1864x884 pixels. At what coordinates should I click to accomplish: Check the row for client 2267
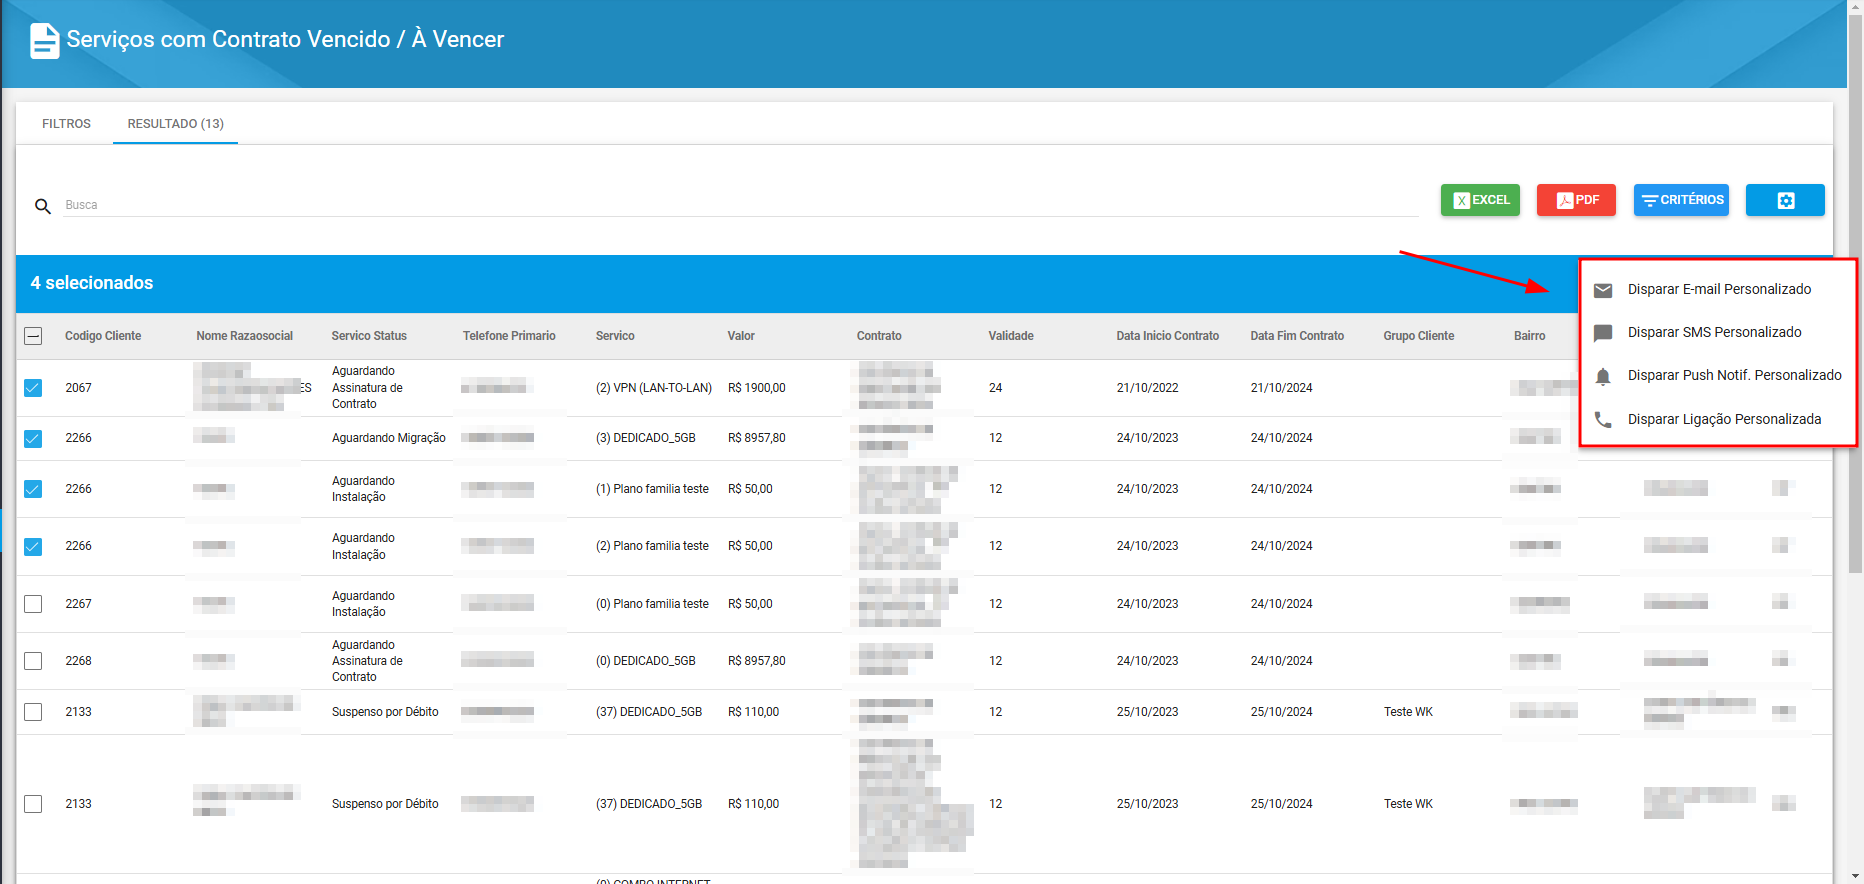pos(33,604)
